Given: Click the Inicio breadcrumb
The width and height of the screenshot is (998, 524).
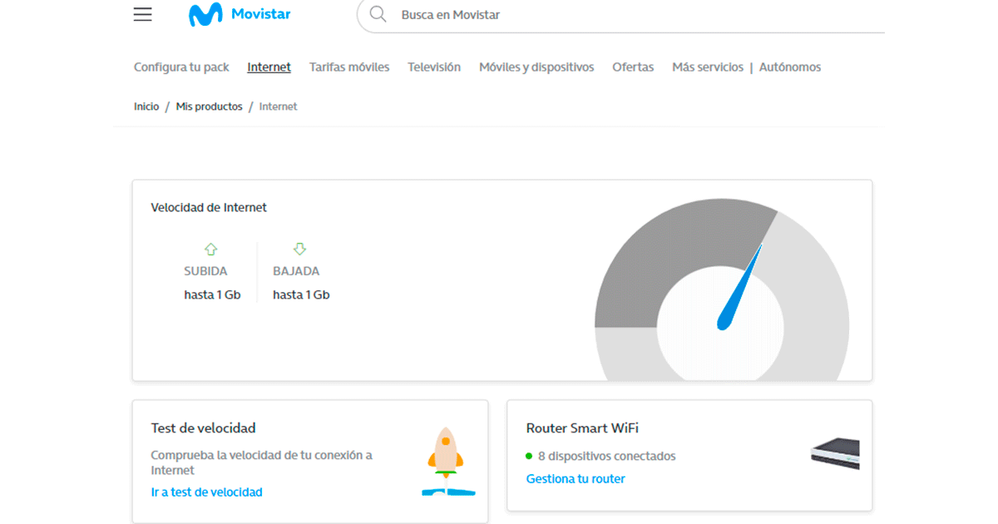Looking at the screenshot, I should coord(146,106).
